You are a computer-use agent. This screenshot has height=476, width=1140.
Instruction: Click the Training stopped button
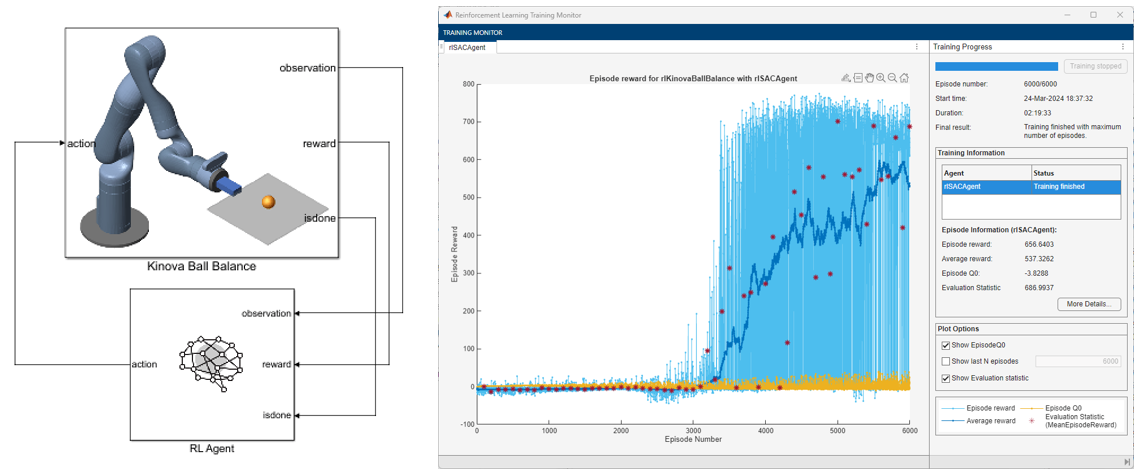[x=1097, y=66]
